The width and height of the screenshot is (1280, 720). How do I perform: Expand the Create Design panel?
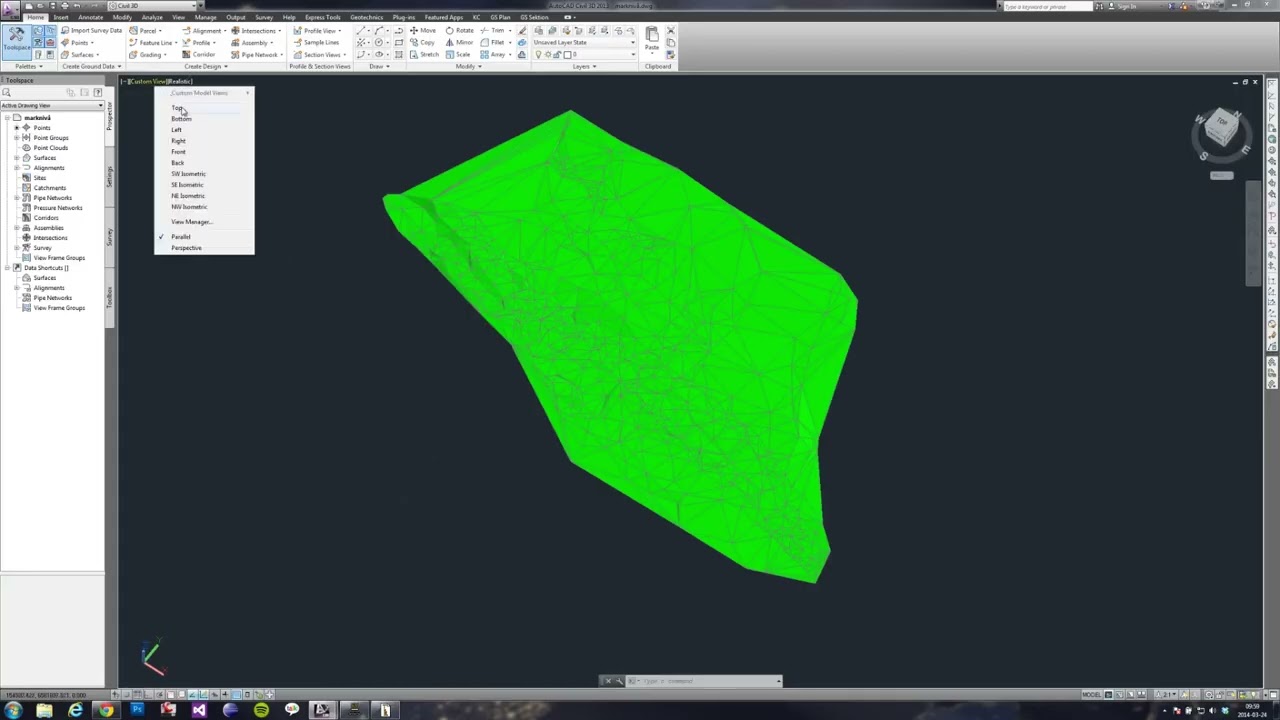click(206, 67)
